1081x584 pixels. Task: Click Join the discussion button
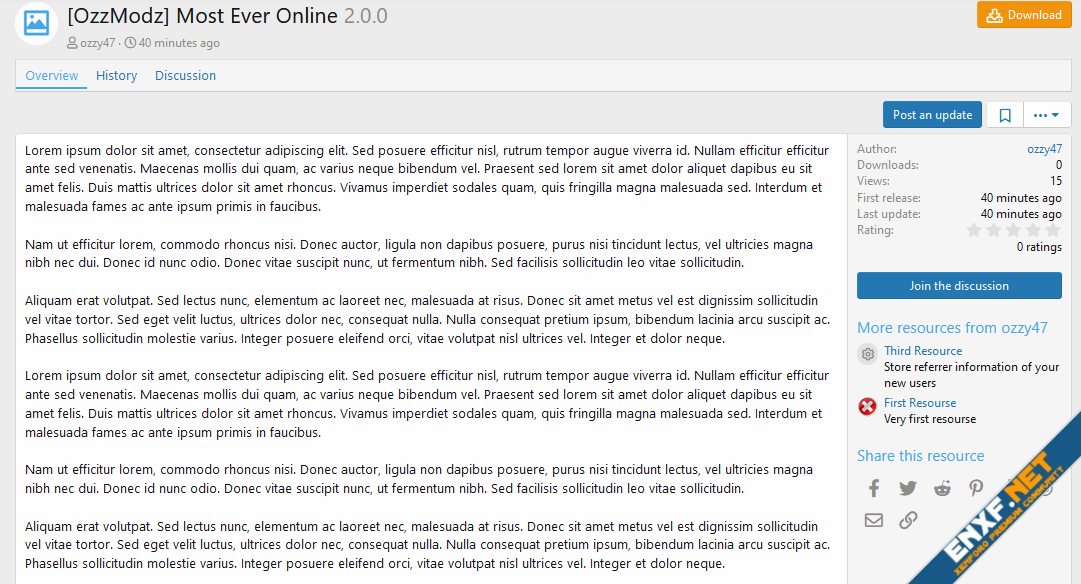[x=959, y=286]
